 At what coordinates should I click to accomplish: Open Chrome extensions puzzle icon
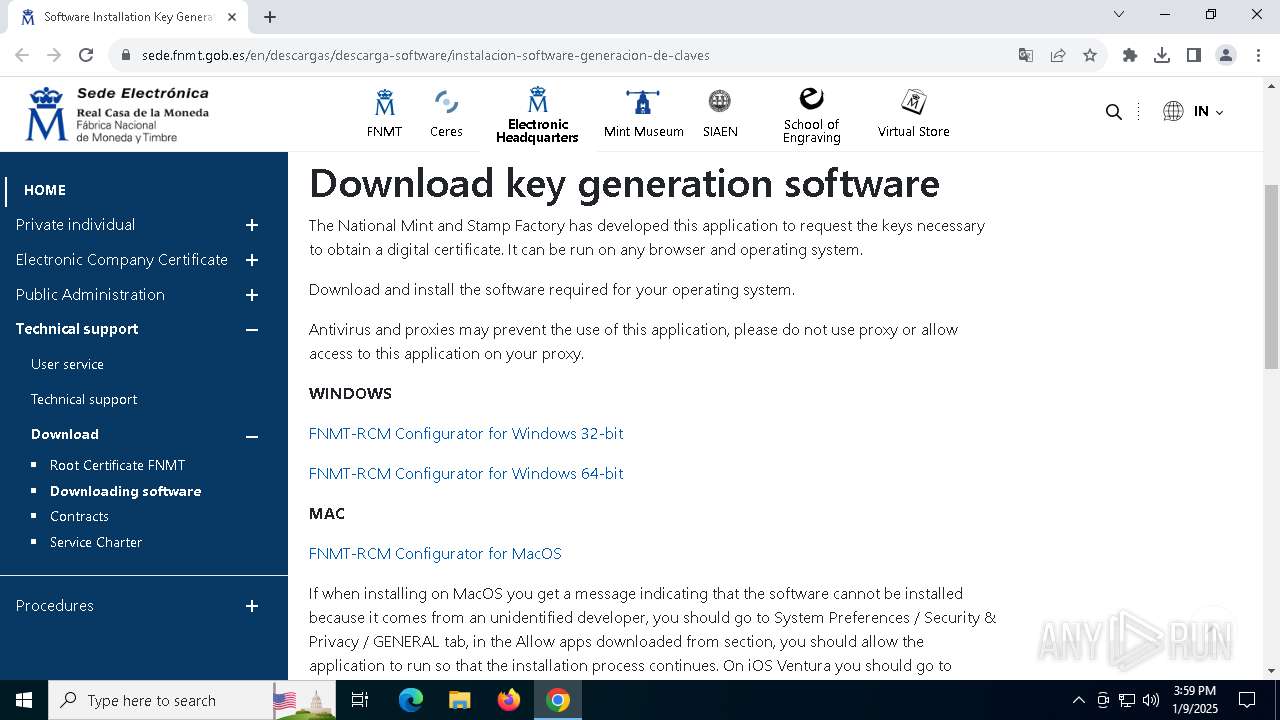pos(1130,55)
